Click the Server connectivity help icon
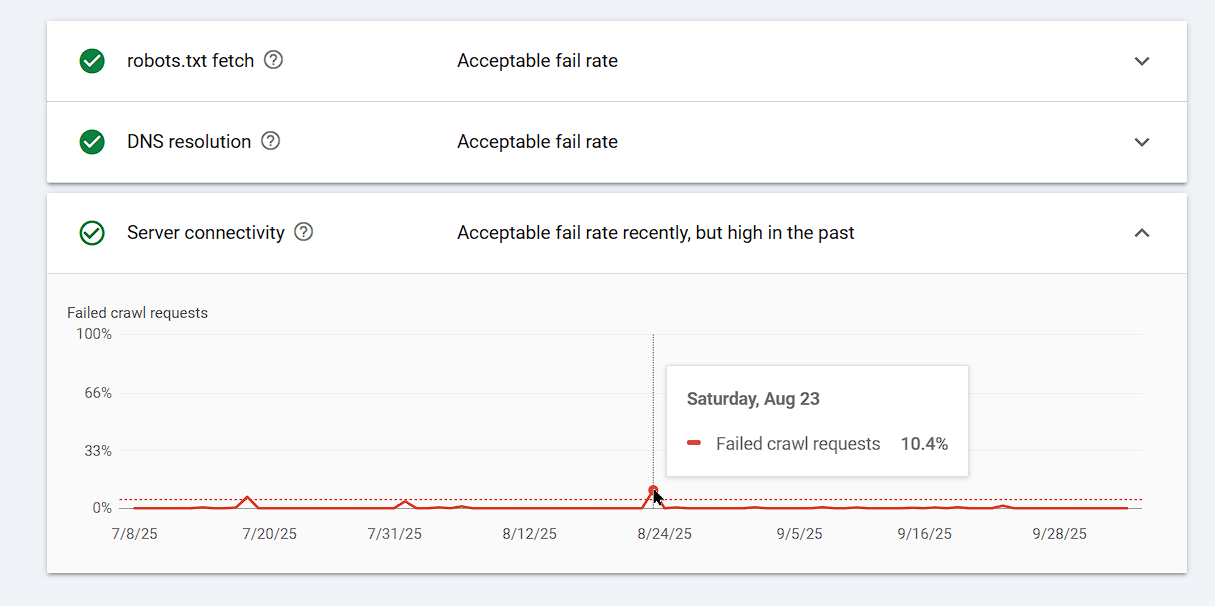Image resolution: width=1215 pixels, height=606 pixels. point(304,232)
